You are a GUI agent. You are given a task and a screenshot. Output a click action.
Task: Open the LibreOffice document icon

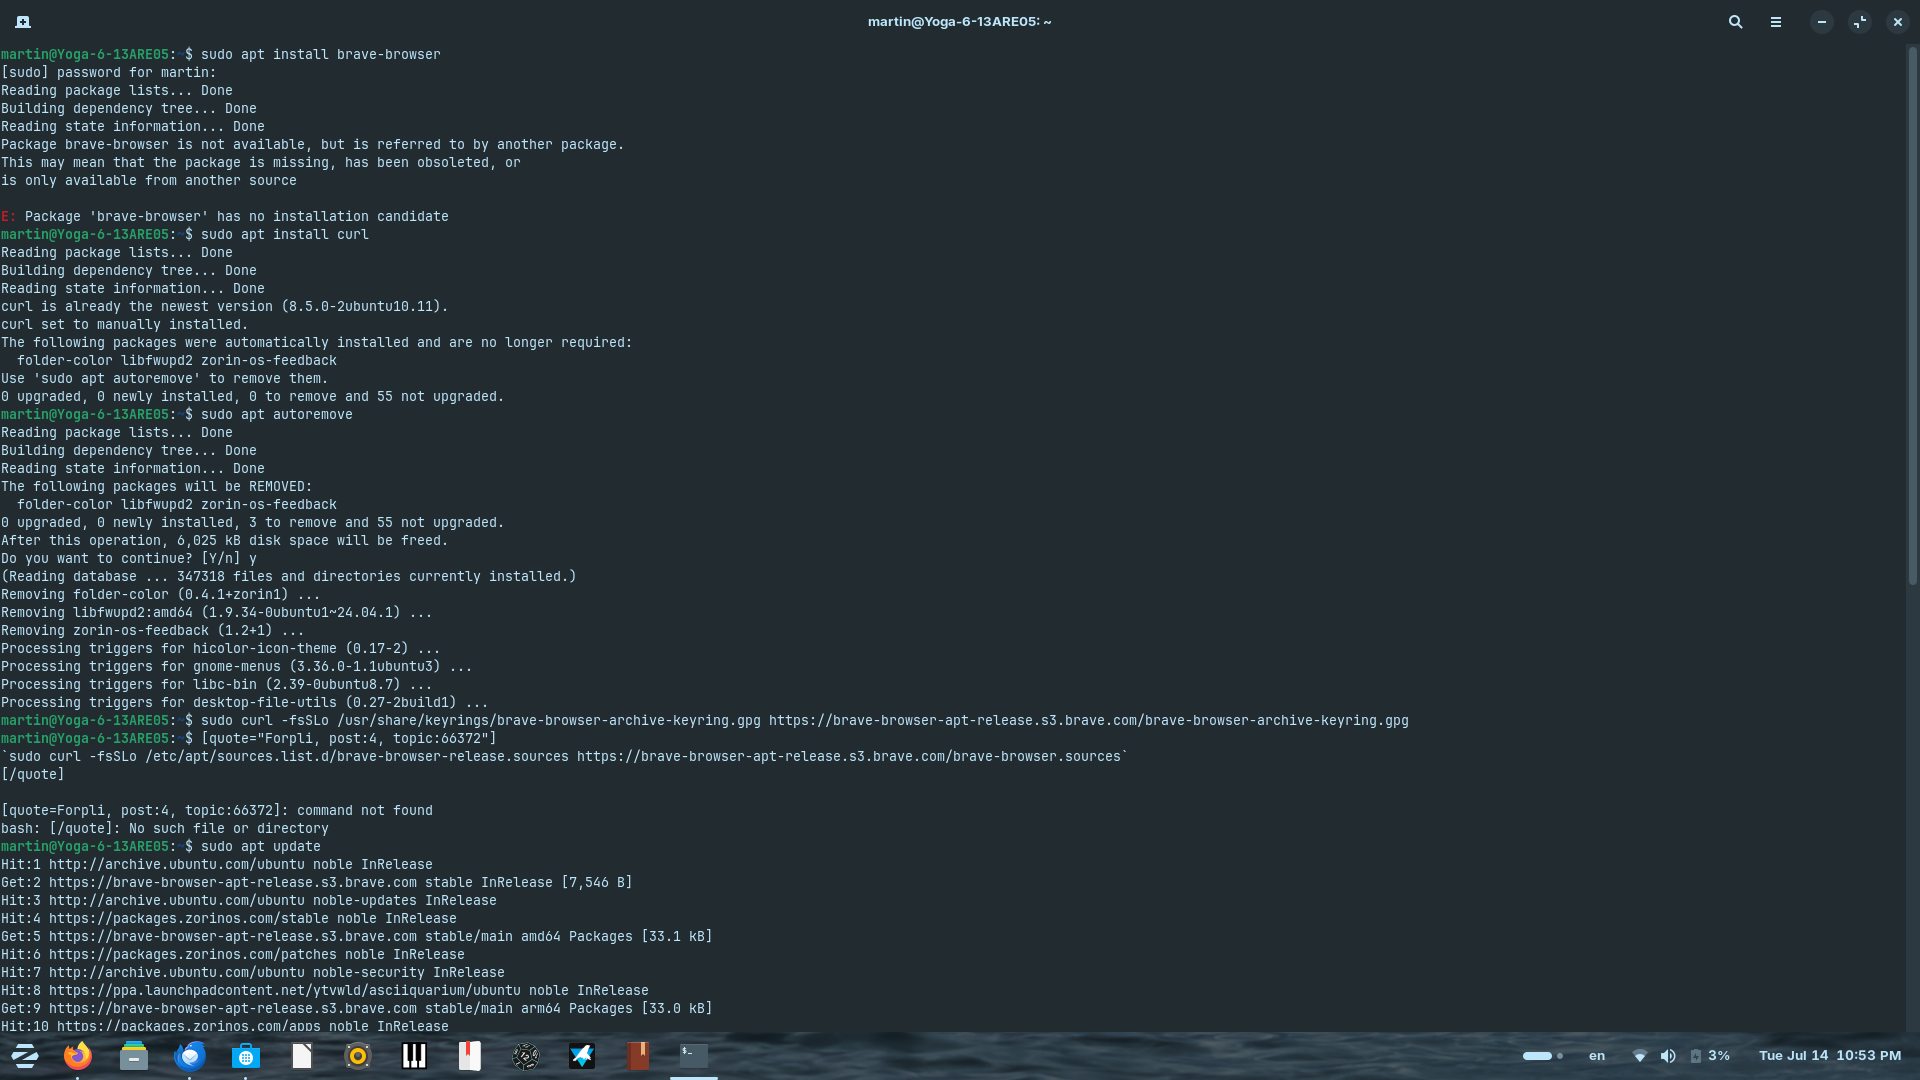(302, 1055)
